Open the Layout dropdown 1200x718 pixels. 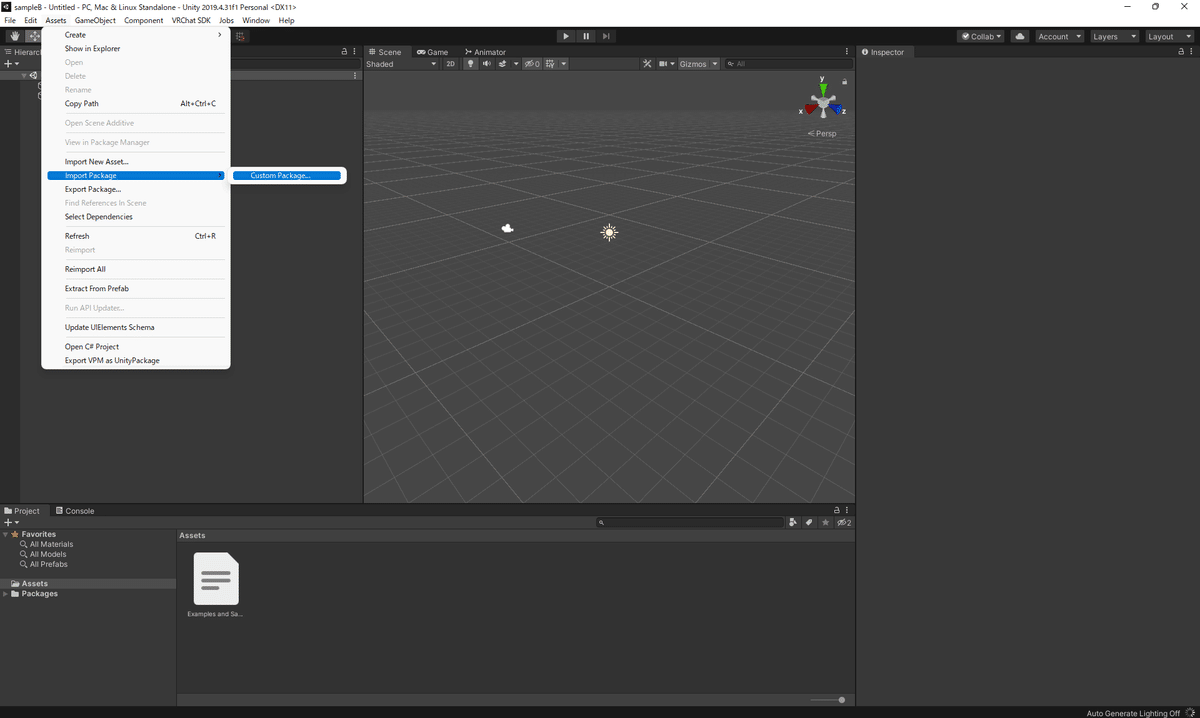1169,36
